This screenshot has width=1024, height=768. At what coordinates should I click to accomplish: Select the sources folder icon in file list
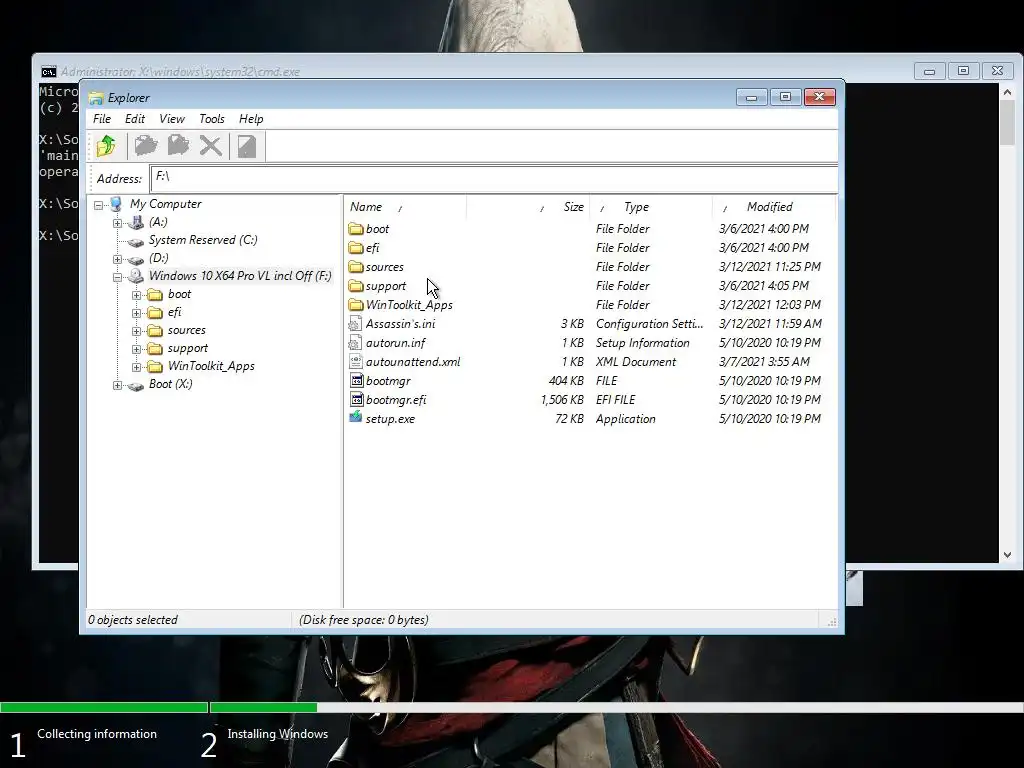(x=356, y=266)
